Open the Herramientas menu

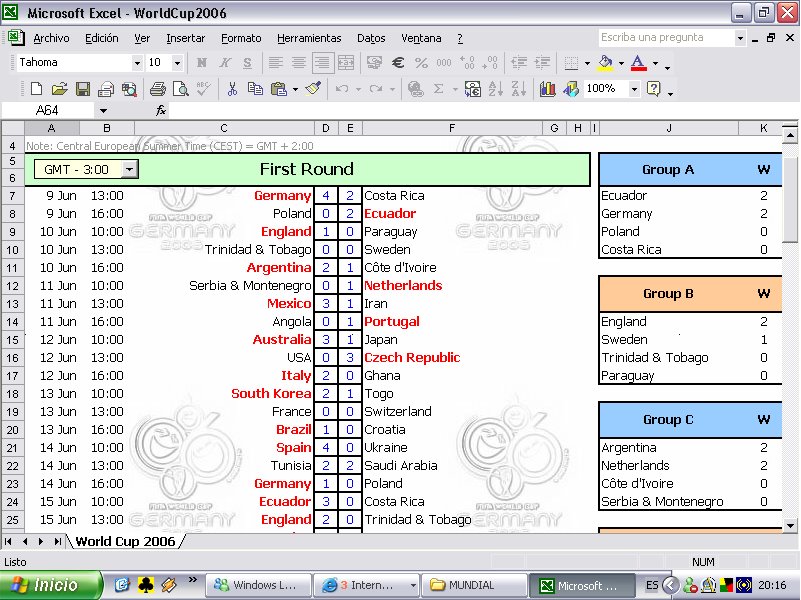[309, 38]
